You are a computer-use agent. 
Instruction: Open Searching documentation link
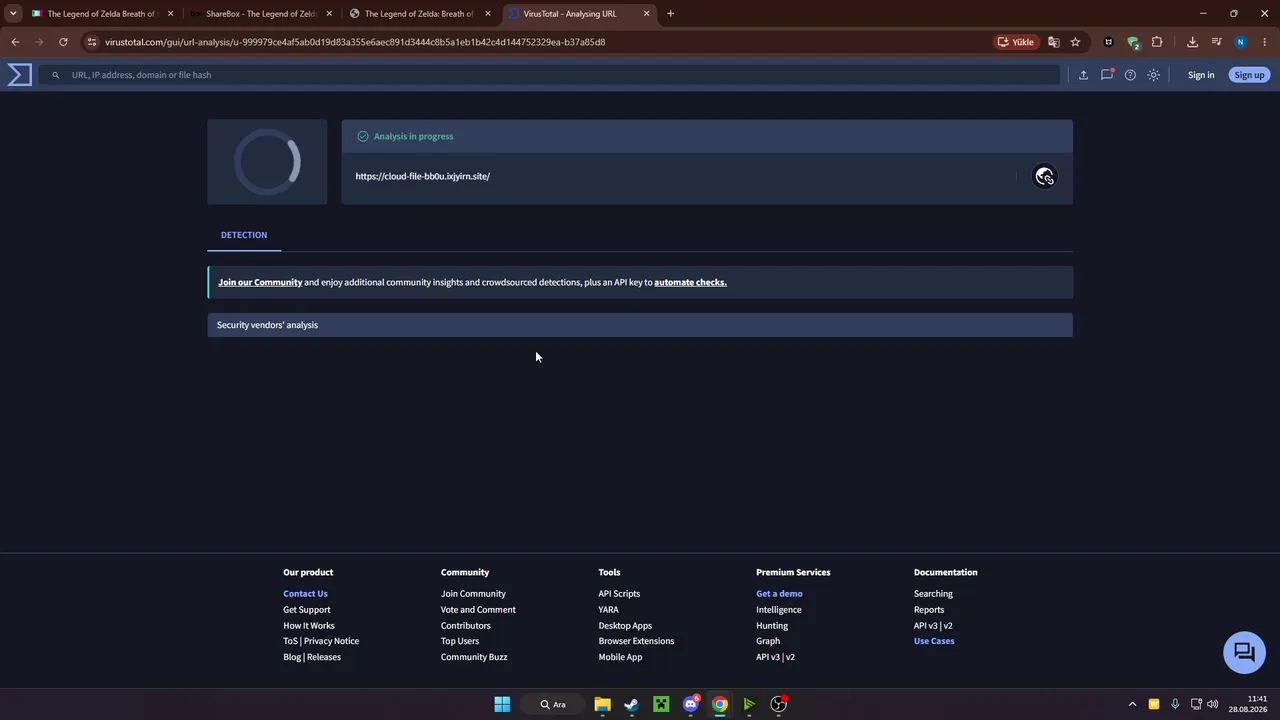tap(933, 594)
